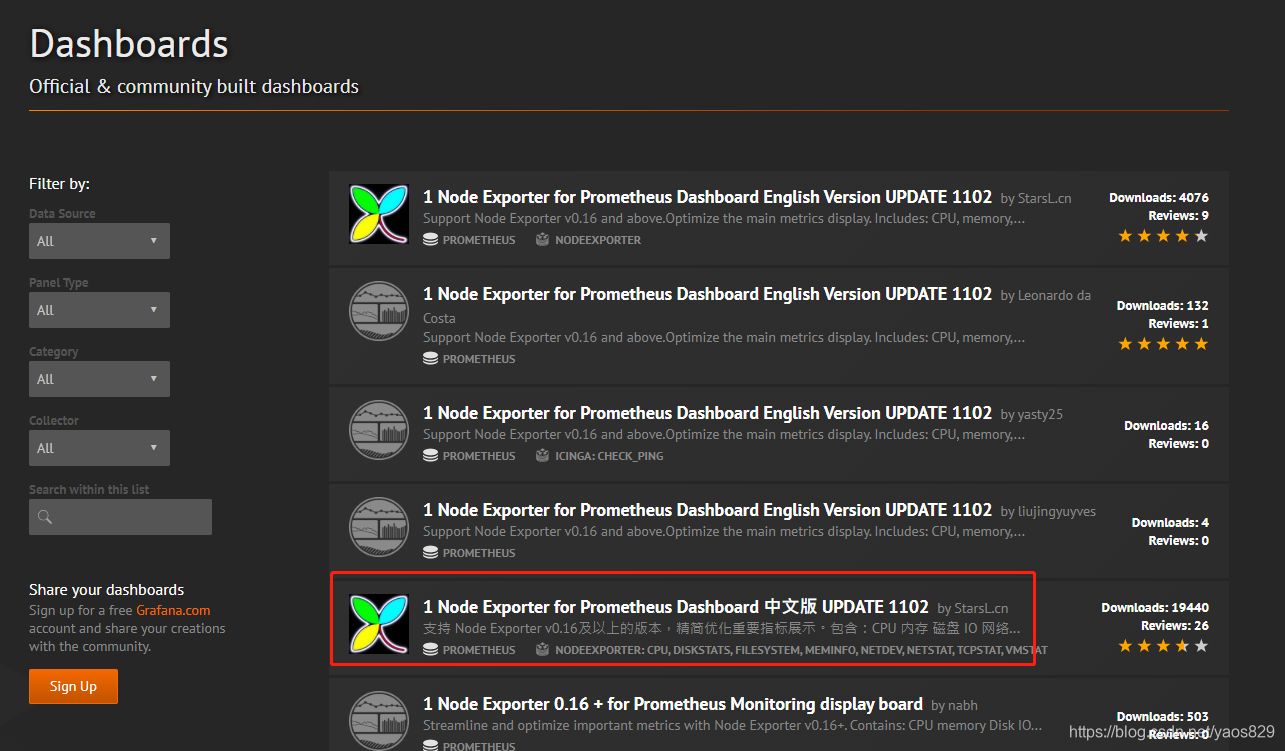Open the 中文版 dashboard butterfly logo
This screenshot has height=751, width=1285.
point(379,624)
